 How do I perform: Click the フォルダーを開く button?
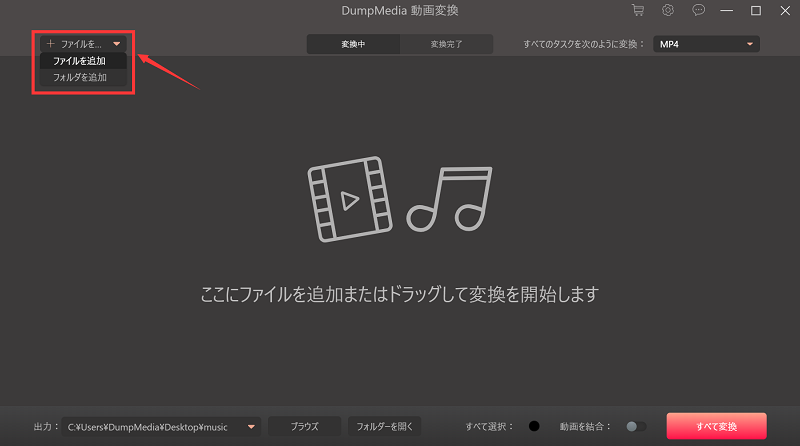pyautogui.click(x=385, y=427)
